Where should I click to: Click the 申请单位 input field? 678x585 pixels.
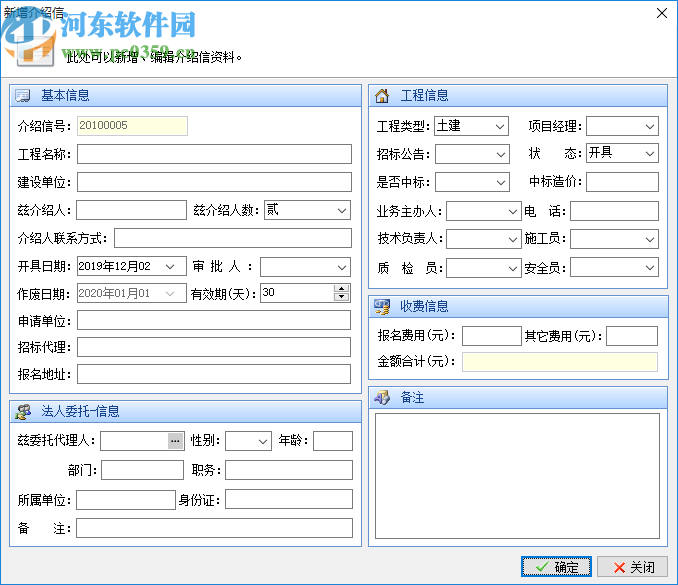click(214, 320)
